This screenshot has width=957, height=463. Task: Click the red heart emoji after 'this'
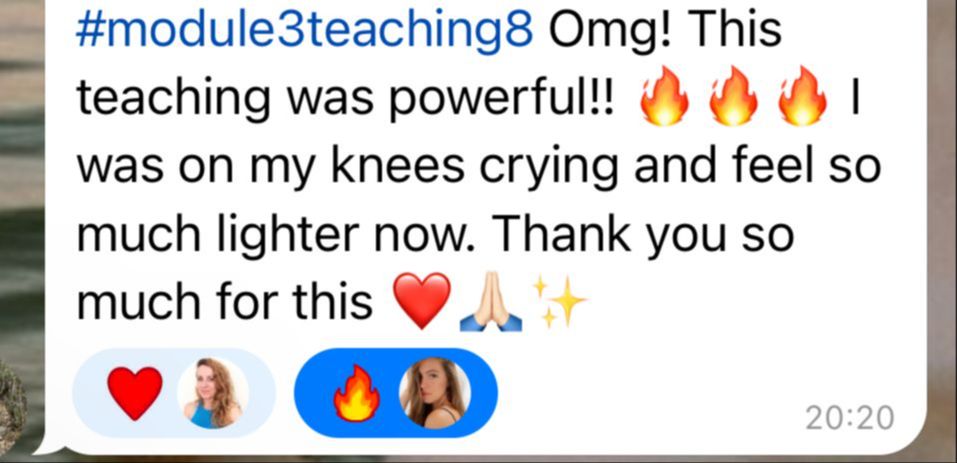click(421, 301)
